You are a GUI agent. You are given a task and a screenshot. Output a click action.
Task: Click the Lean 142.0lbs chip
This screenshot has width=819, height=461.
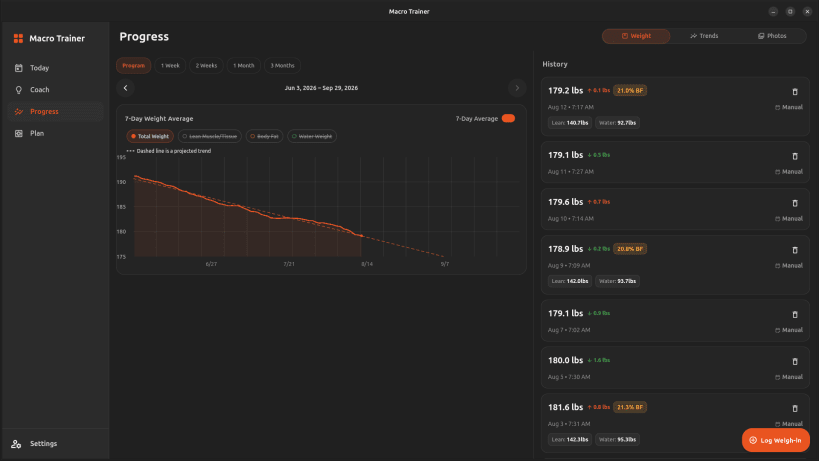tap(570, 281)
